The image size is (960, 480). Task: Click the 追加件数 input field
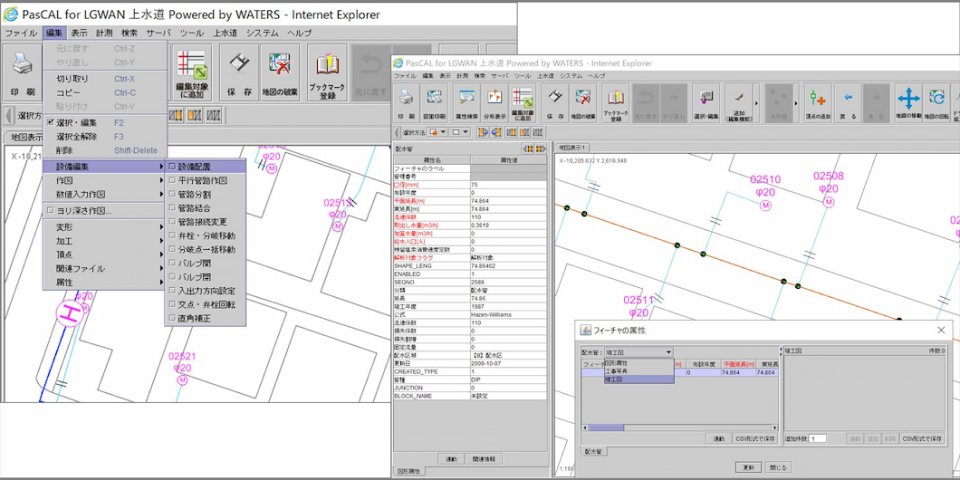817,438
